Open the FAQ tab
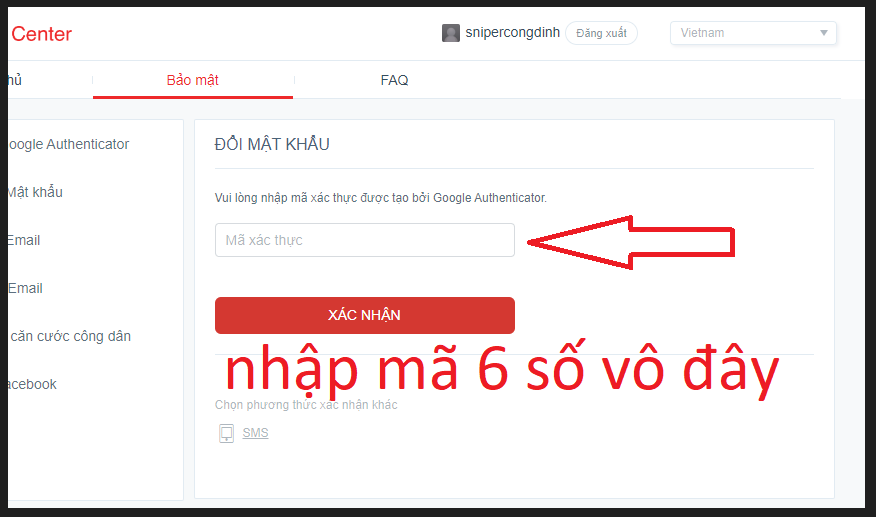The width and height of the screenshot is (876, 517). click(x=394, y=80)
